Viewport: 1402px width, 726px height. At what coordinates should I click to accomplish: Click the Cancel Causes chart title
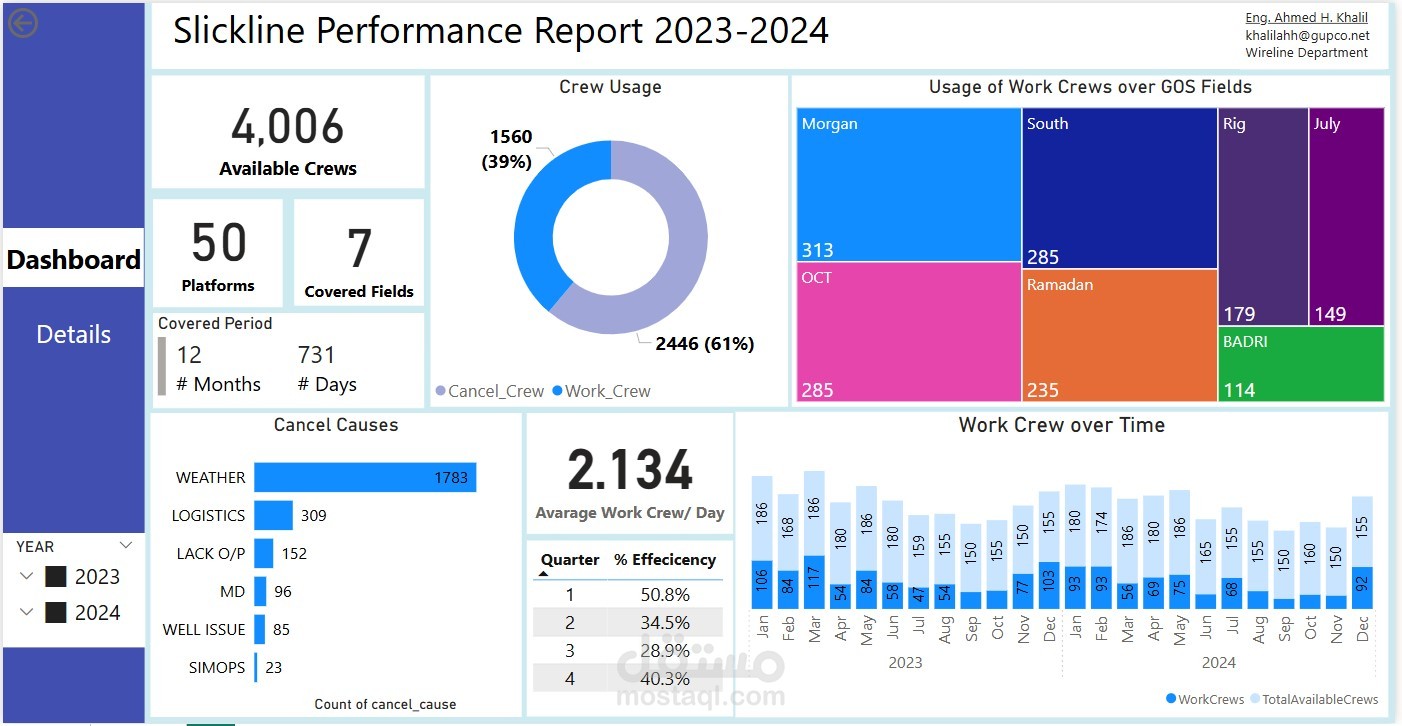[x=336, y=425]
